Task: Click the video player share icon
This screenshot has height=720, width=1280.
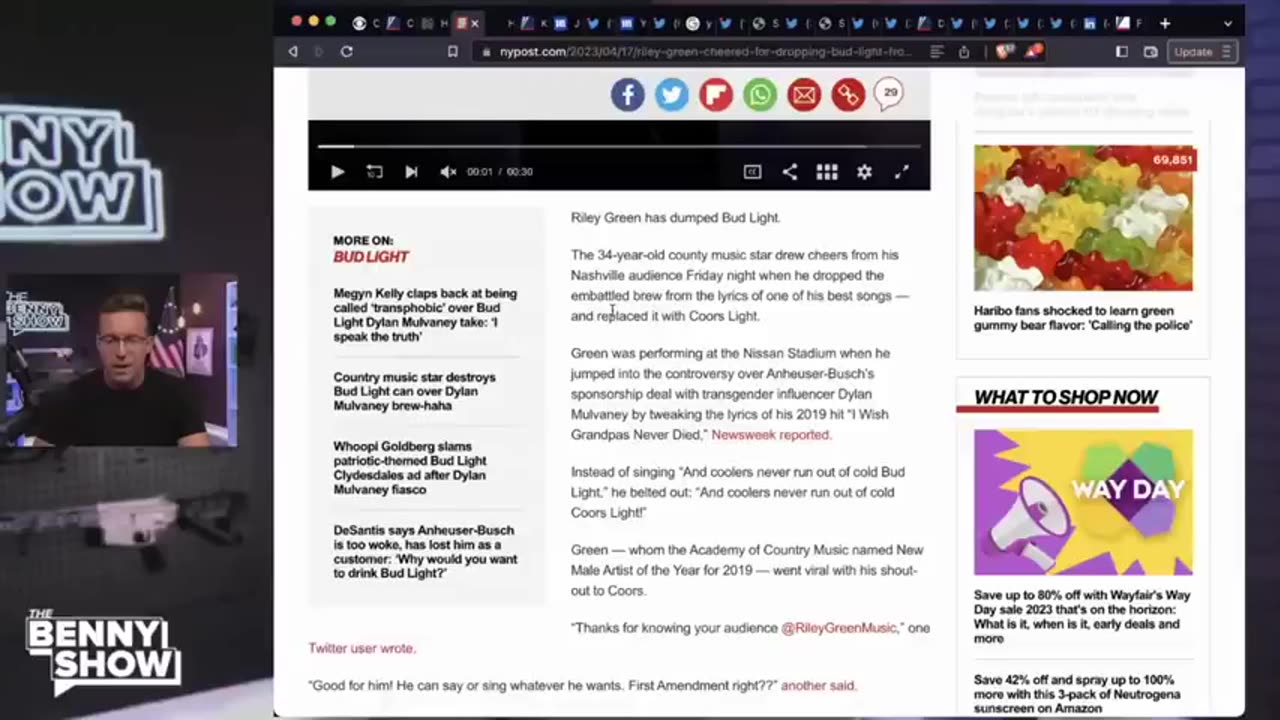Action: click(790, 172)
